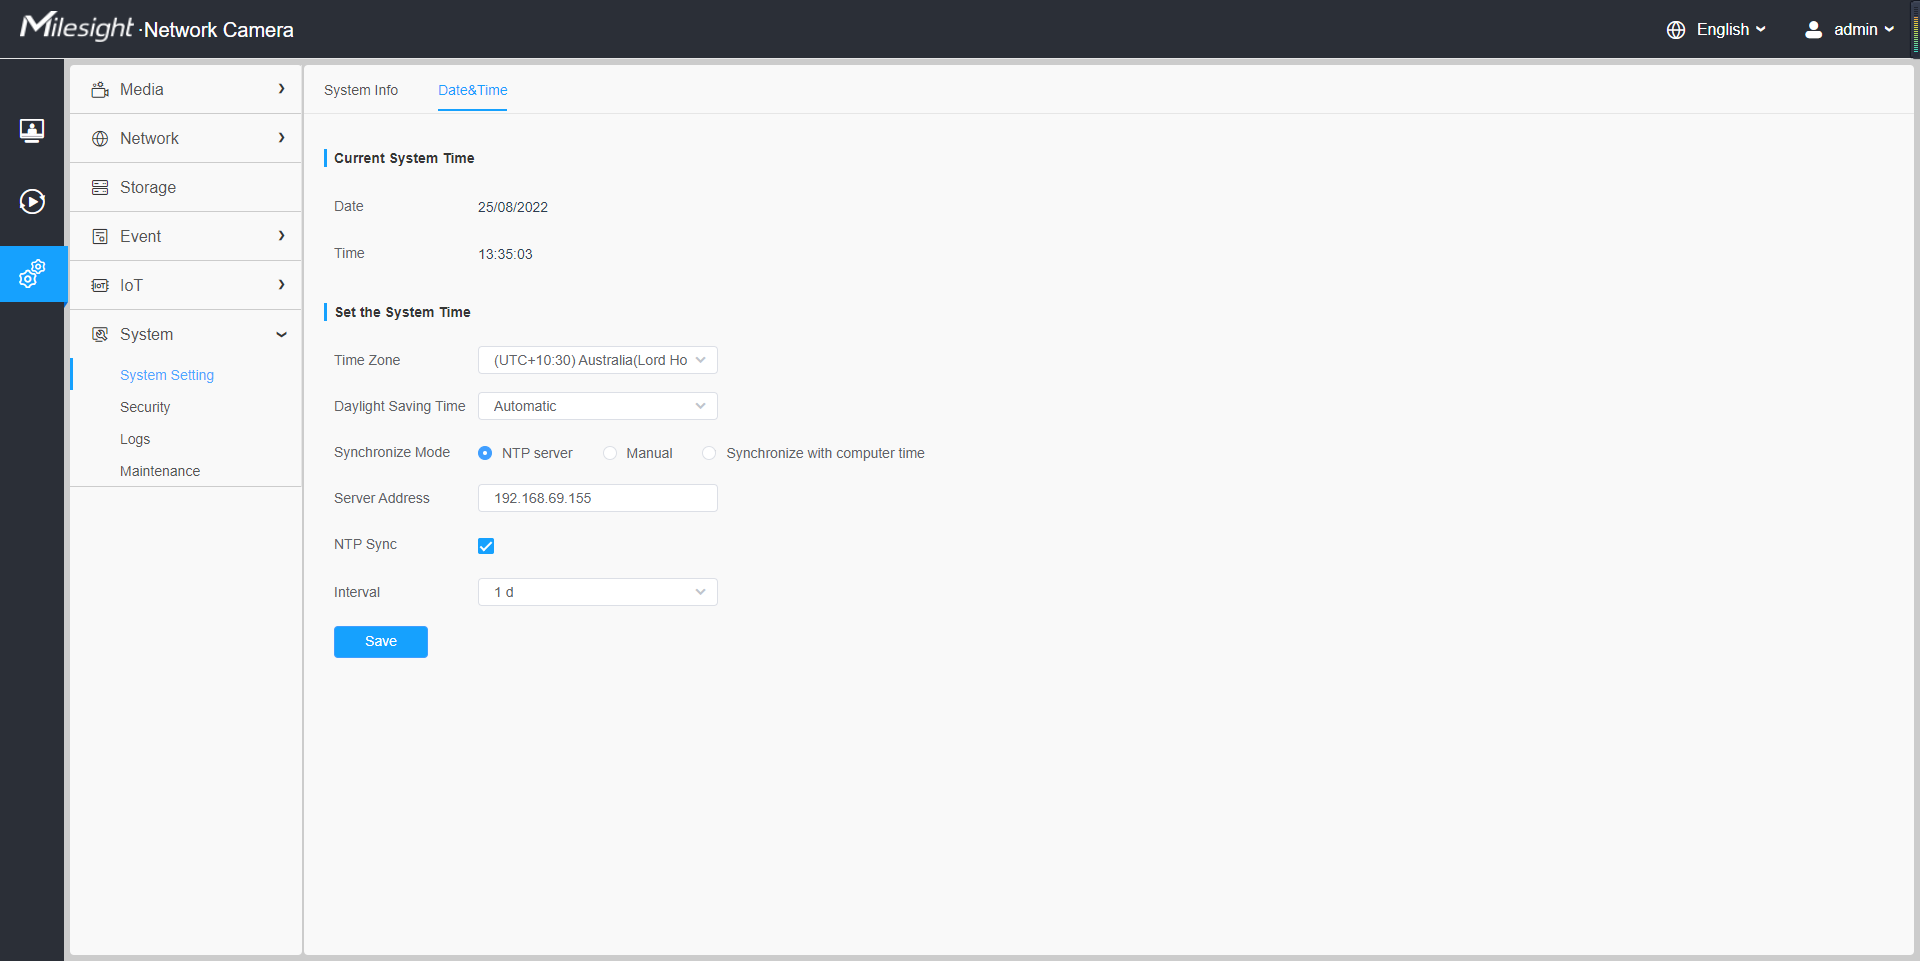Screen dimensions: 1920x961
Task: Choose Synchronize with computer time option
Action: 709,453
